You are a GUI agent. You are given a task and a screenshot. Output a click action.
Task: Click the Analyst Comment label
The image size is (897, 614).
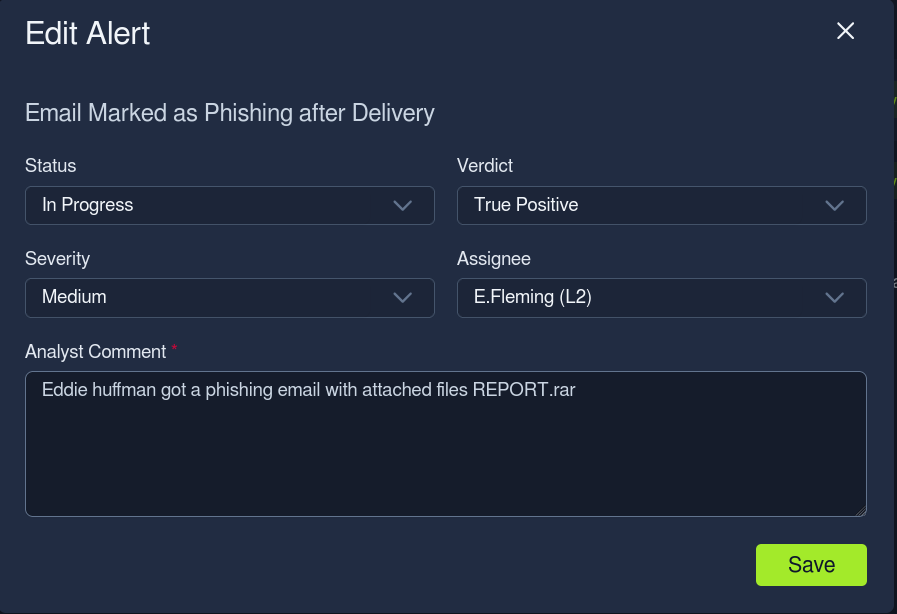tap(96, 351)
